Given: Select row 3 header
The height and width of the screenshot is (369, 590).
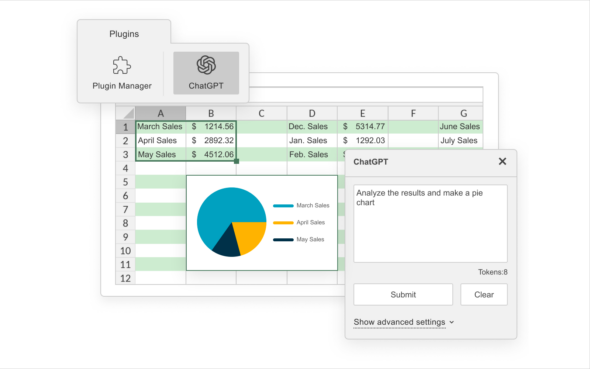Looking at the screenshot, I should pos(125,155).
